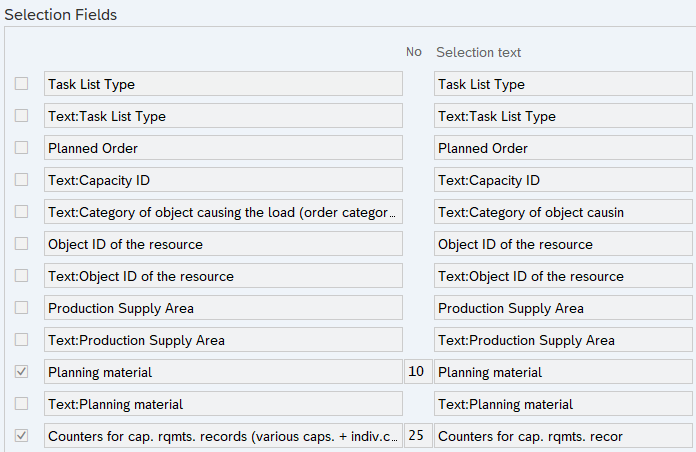The image size is (696, 452).
Task: Click the No field showing 10
Action: point(417,372)
